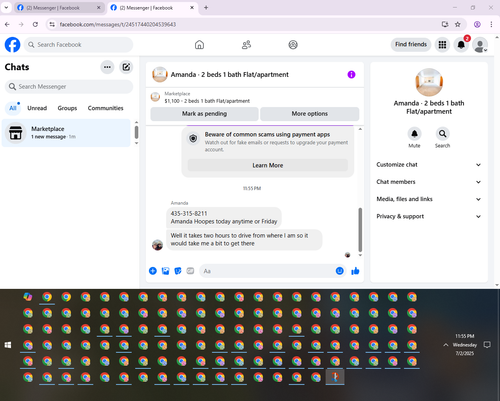Screen dimensions: 500x401
Task: Choose a sticker icon in composer
Action: 178,271
